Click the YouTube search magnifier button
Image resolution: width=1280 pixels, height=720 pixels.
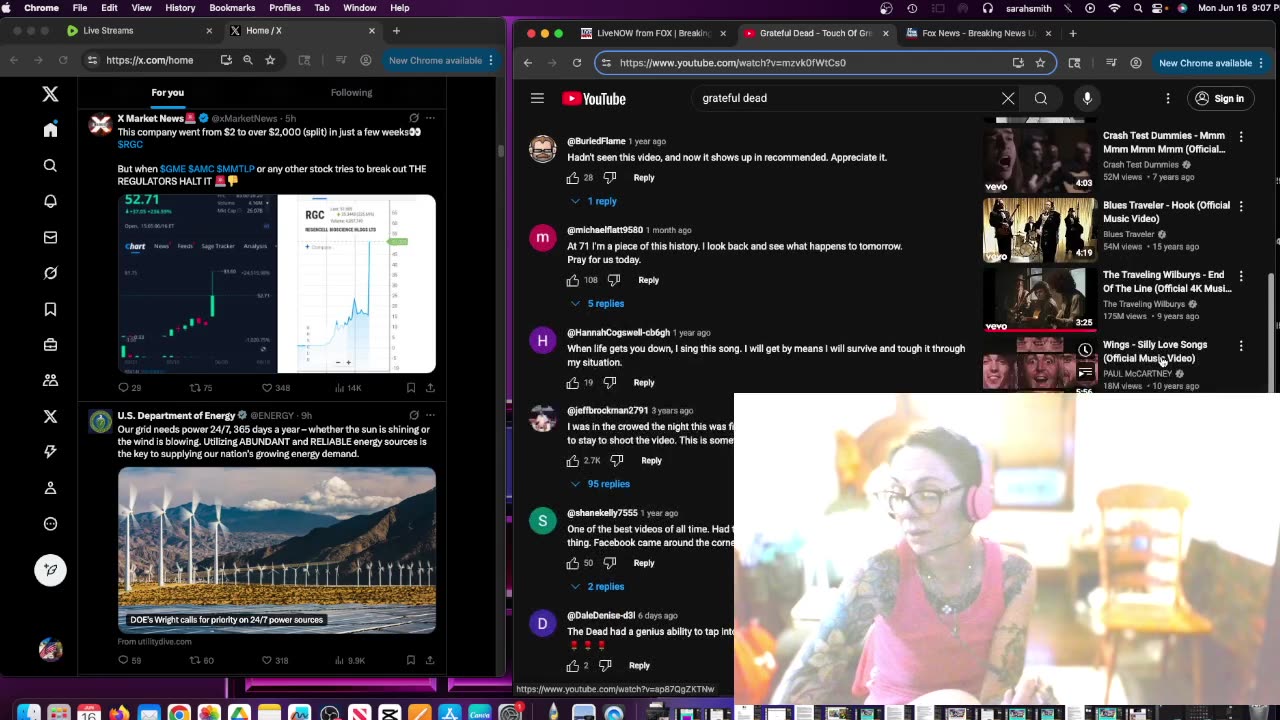point(1041,98)
